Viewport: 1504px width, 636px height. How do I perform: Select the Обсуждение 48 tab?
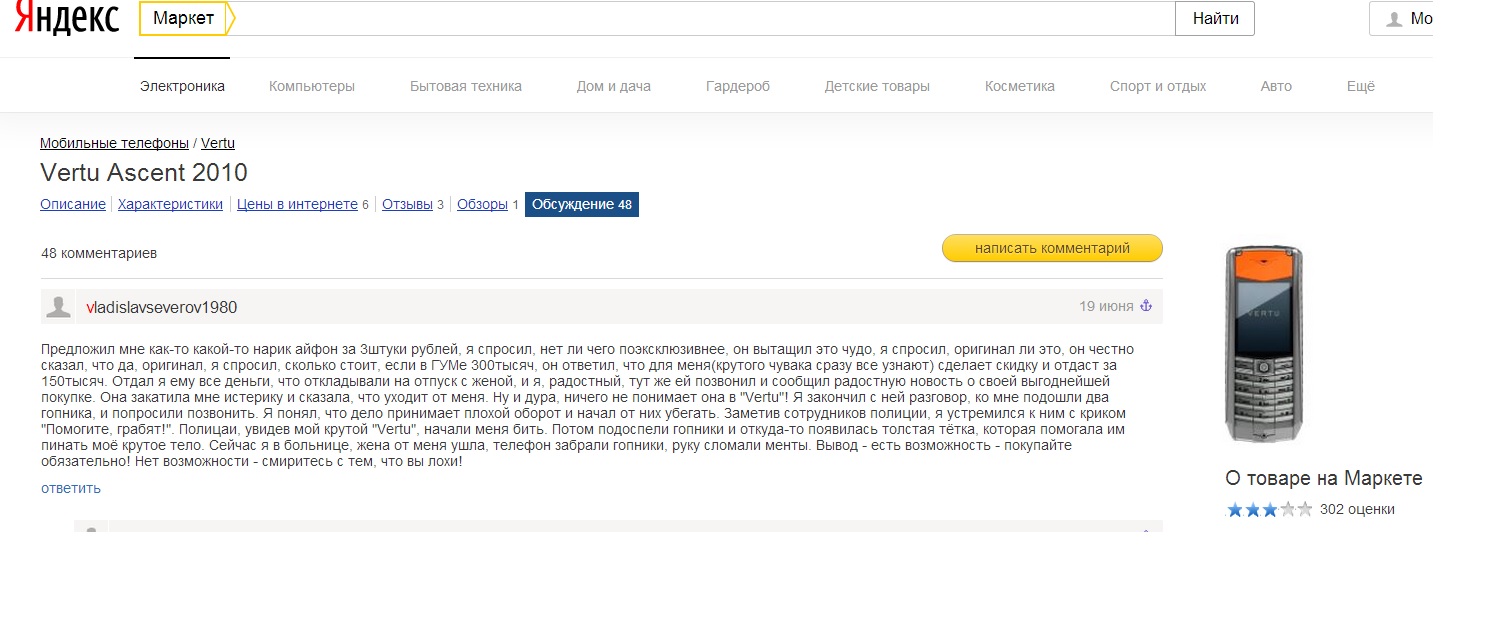click(582, 204)
